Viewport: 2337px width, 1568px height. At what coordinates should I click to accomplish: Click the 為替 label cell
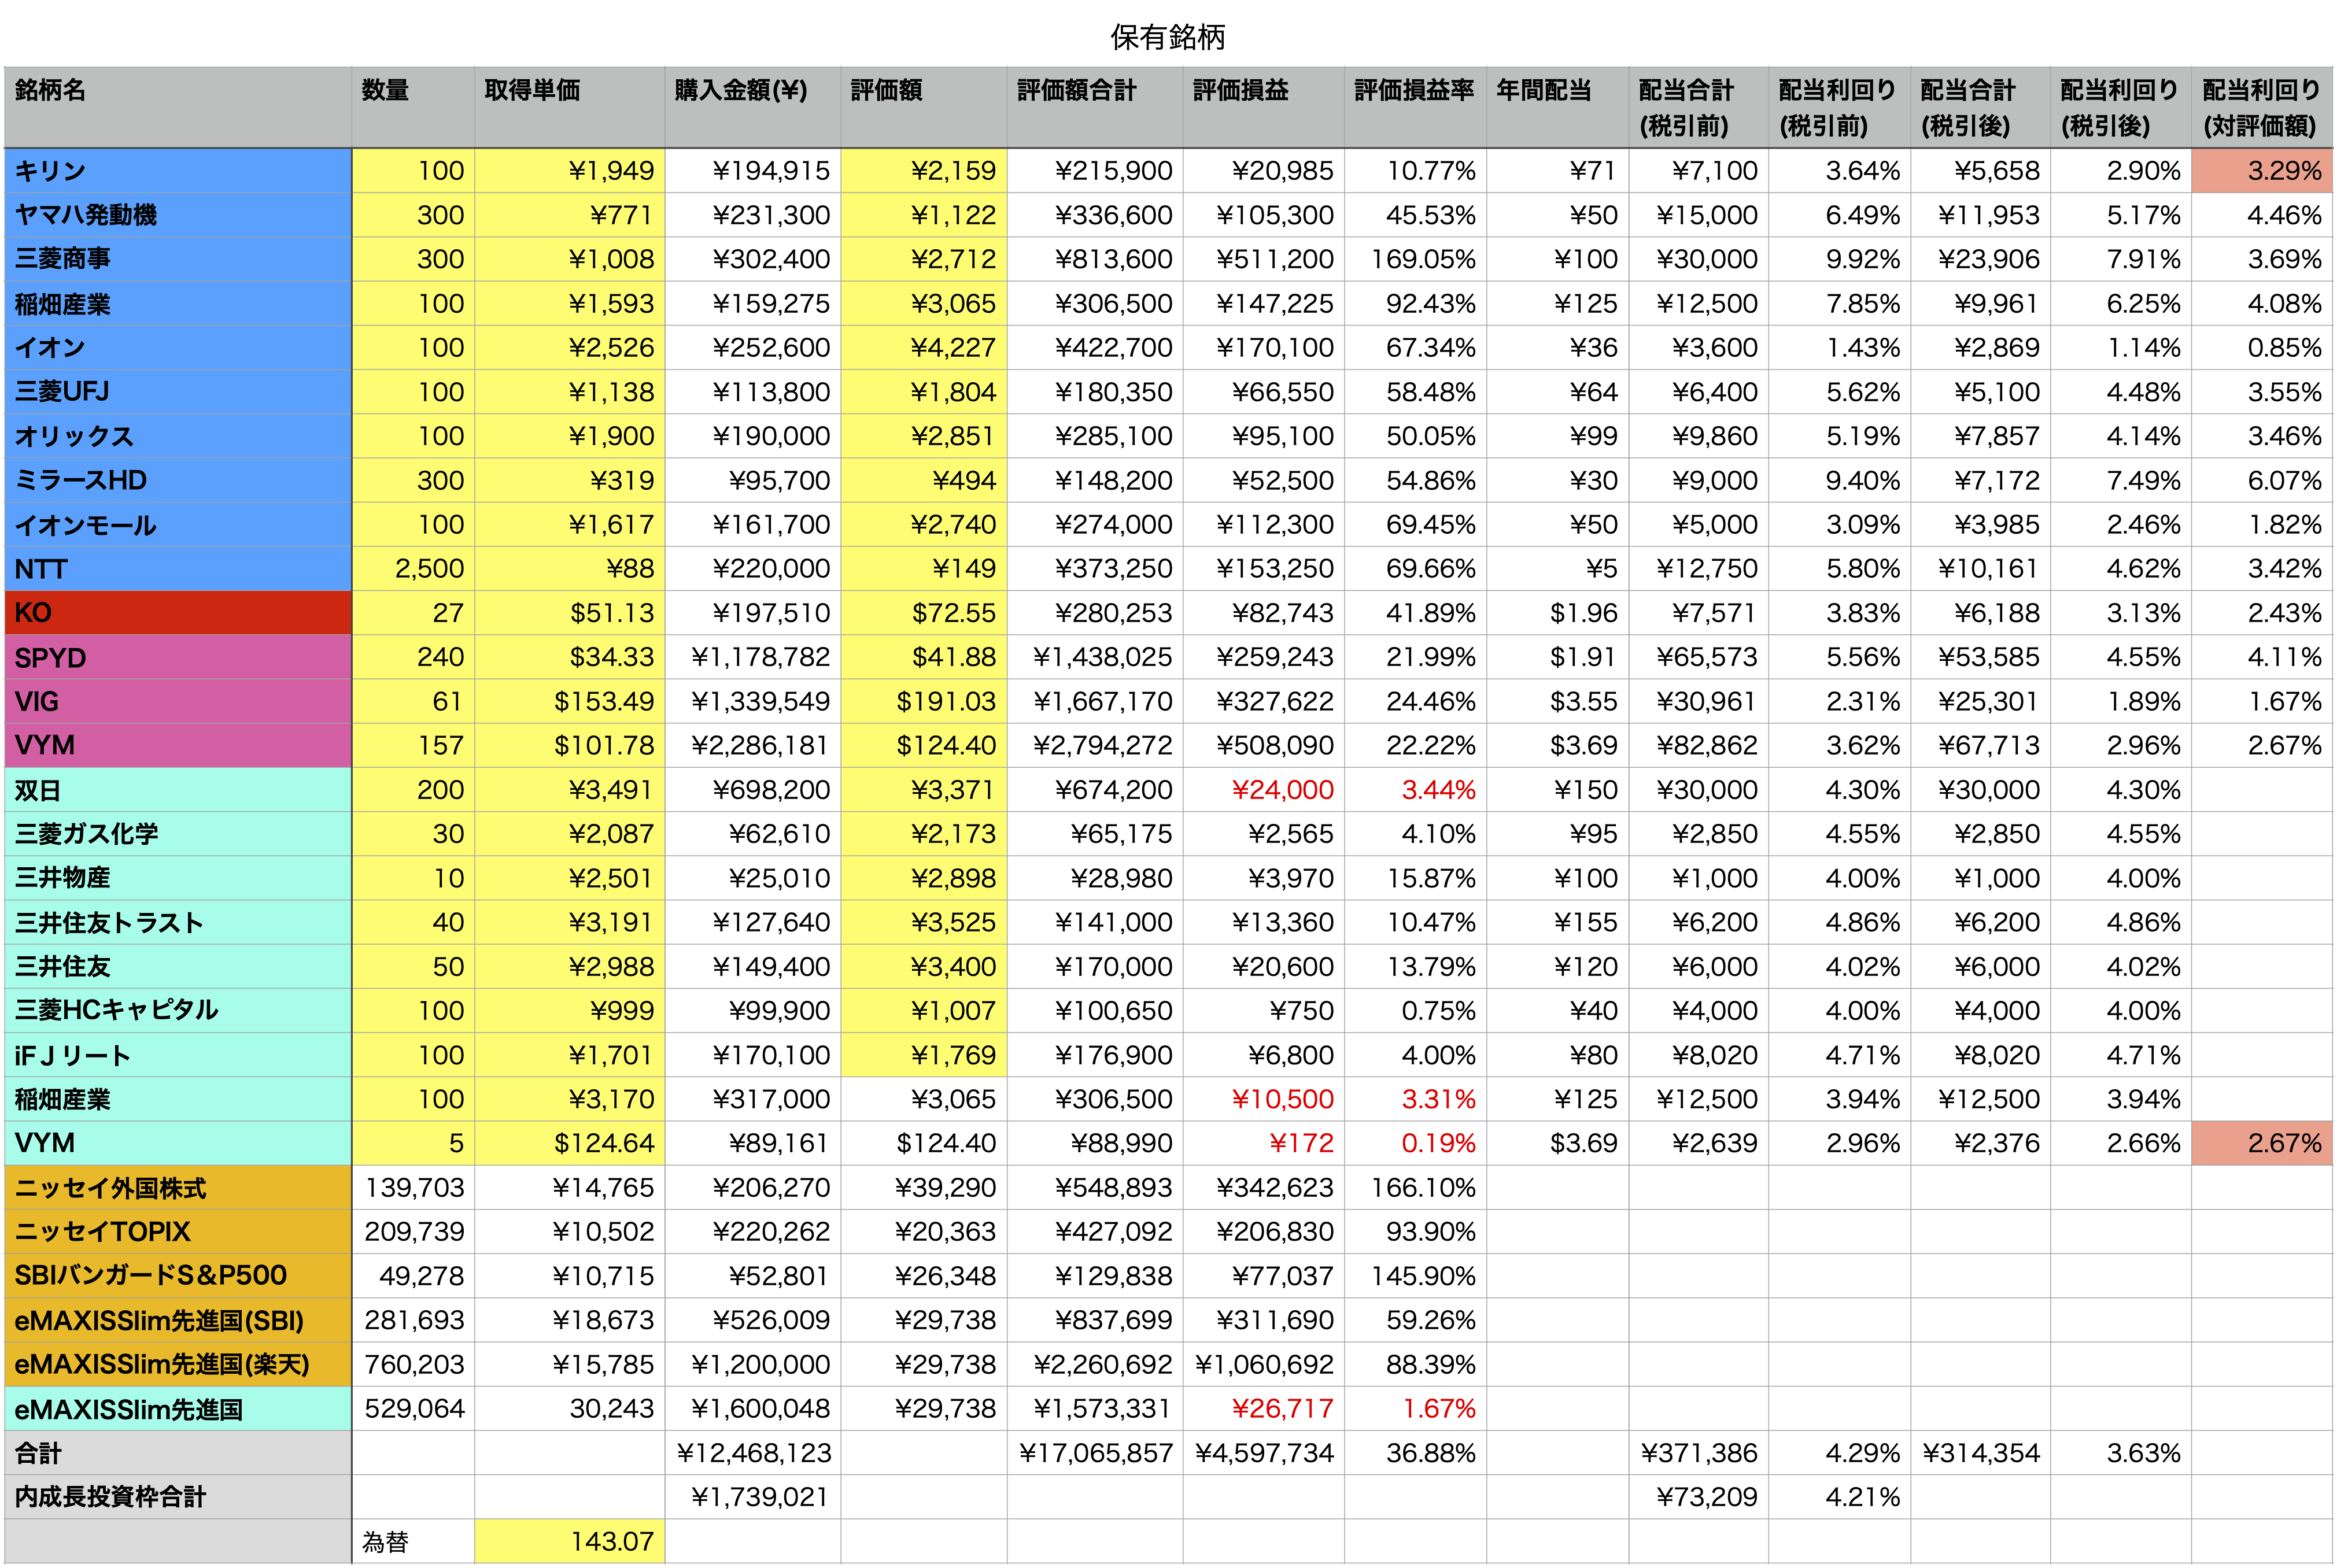[x=413, y=1541]
